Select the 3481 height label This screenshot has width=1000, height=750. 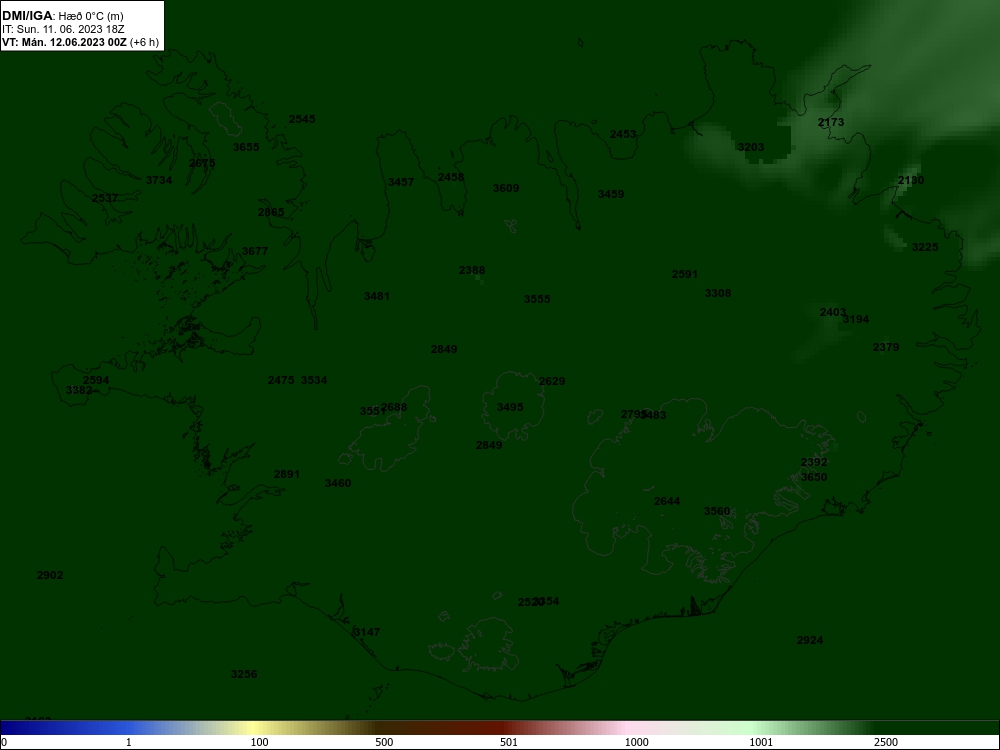click(377, 296)
